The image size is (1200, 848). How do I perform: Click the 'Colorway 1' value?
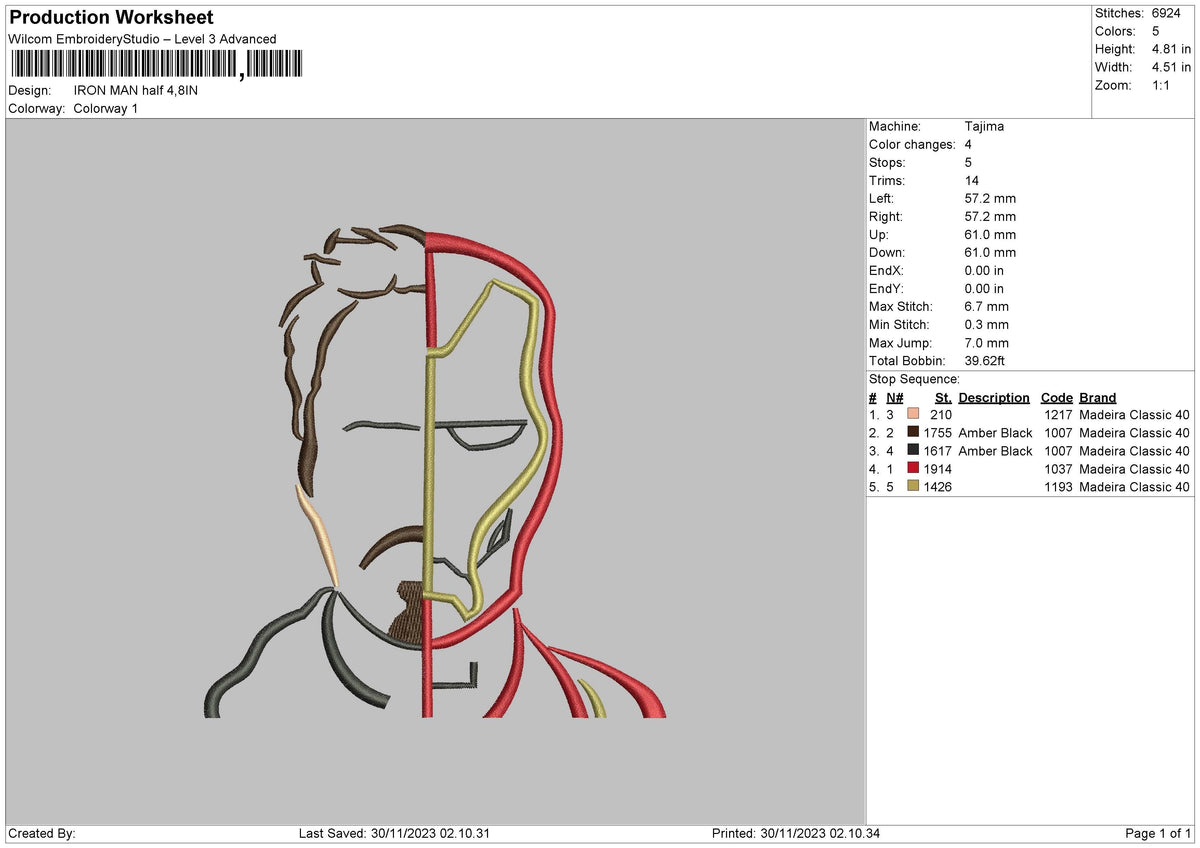tap(105, 108)
